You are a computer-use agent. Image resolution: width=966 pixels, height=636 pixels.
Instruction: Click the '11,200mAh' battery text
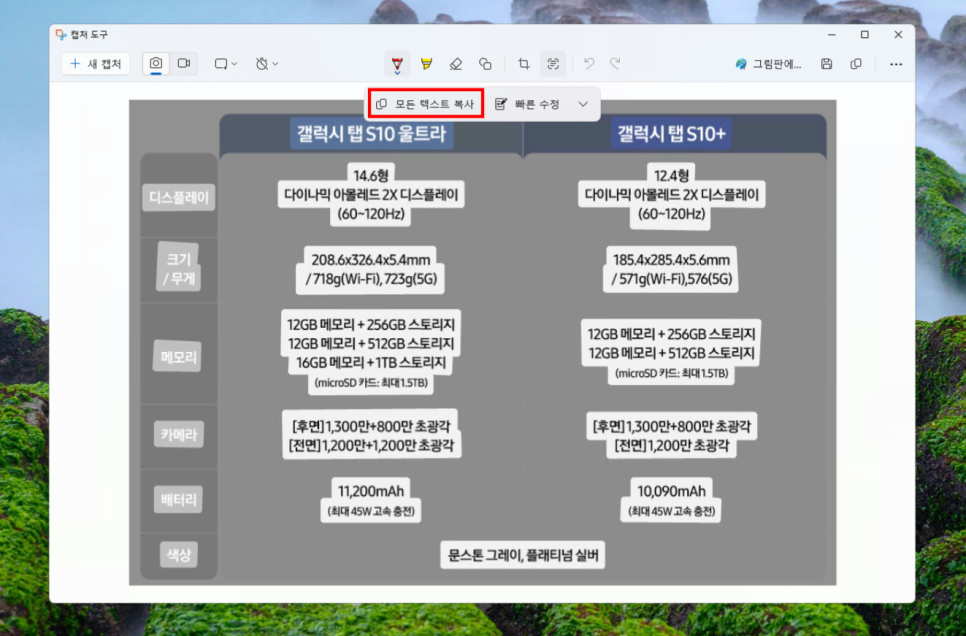tap(371, 491)
